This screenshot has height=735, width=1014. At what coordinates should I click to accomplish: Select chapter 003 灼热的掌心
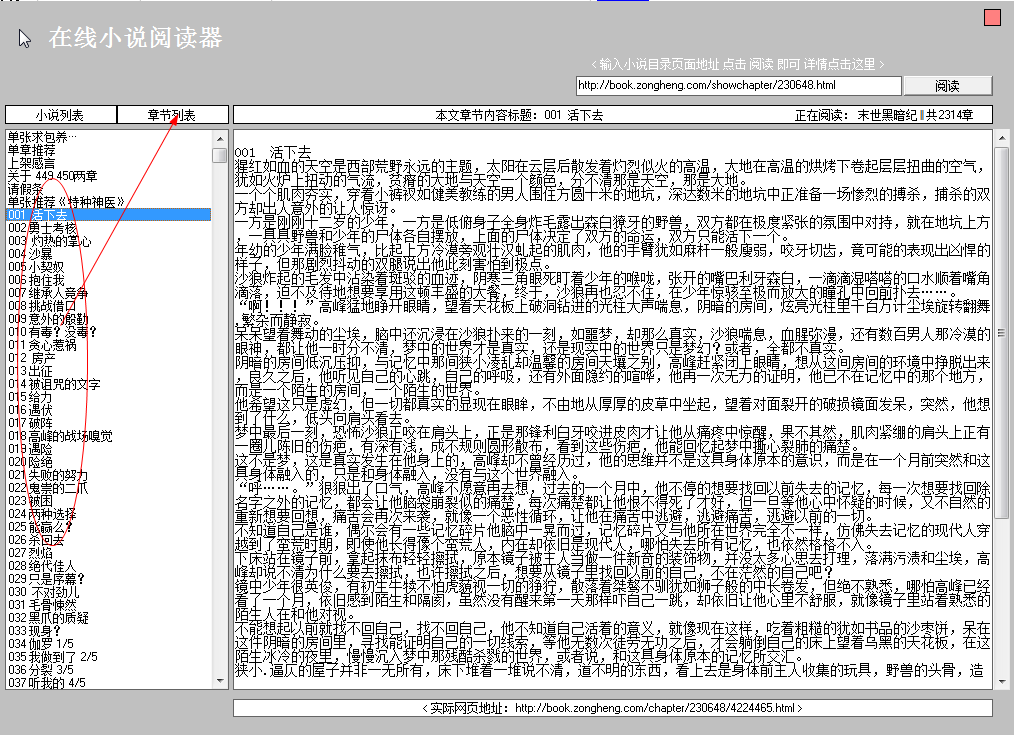point(60,238)
